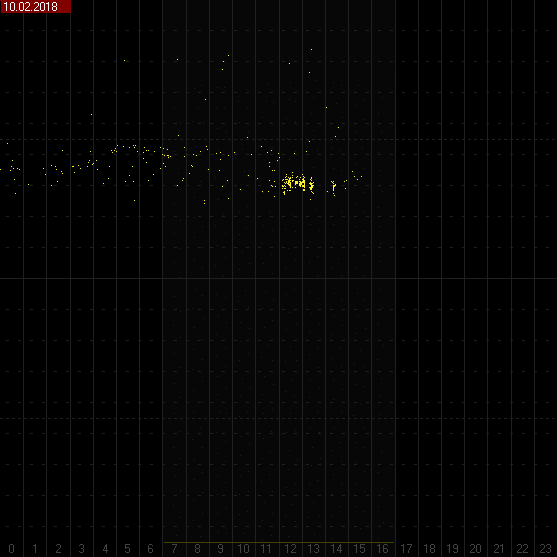Select hour 13 on the time axis

(x=313, y=548)
